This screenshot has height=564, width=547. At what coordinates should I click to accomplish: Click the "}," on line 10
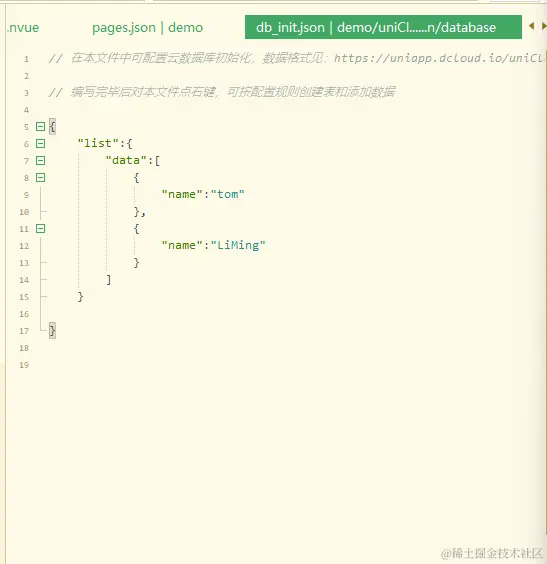(x=140, y=212)
